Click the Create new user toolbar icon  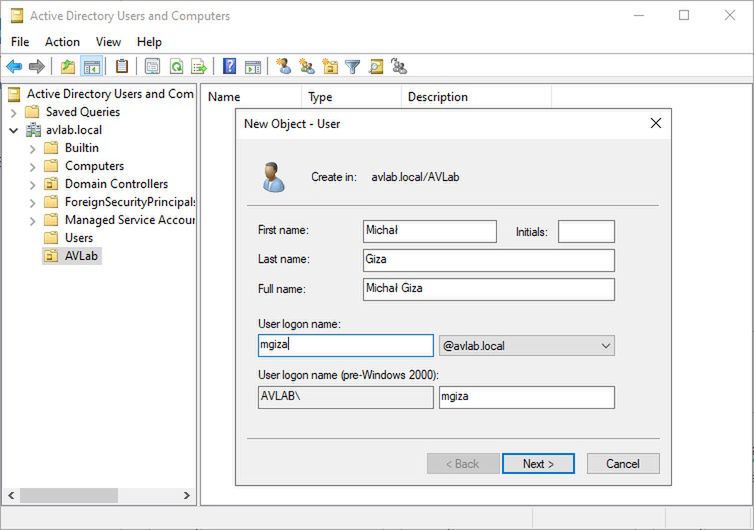284,67
